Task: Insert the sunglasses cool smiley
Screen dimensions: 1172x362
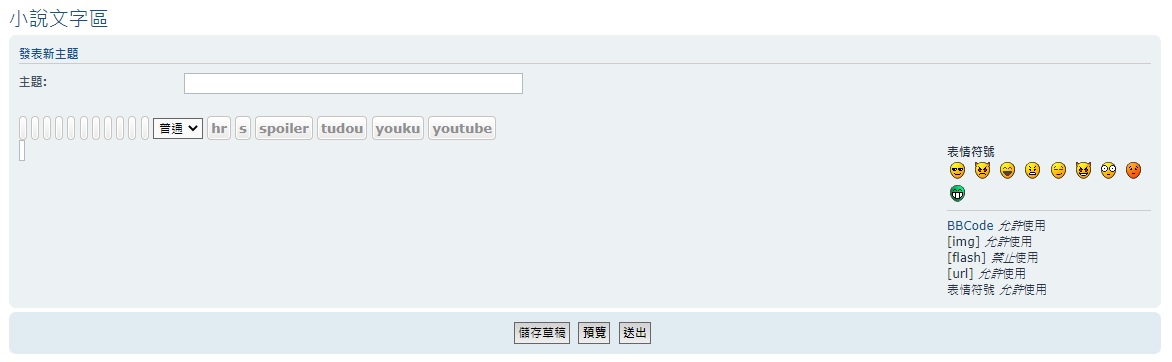Action: pyautogui.click(x=957, y=171)
